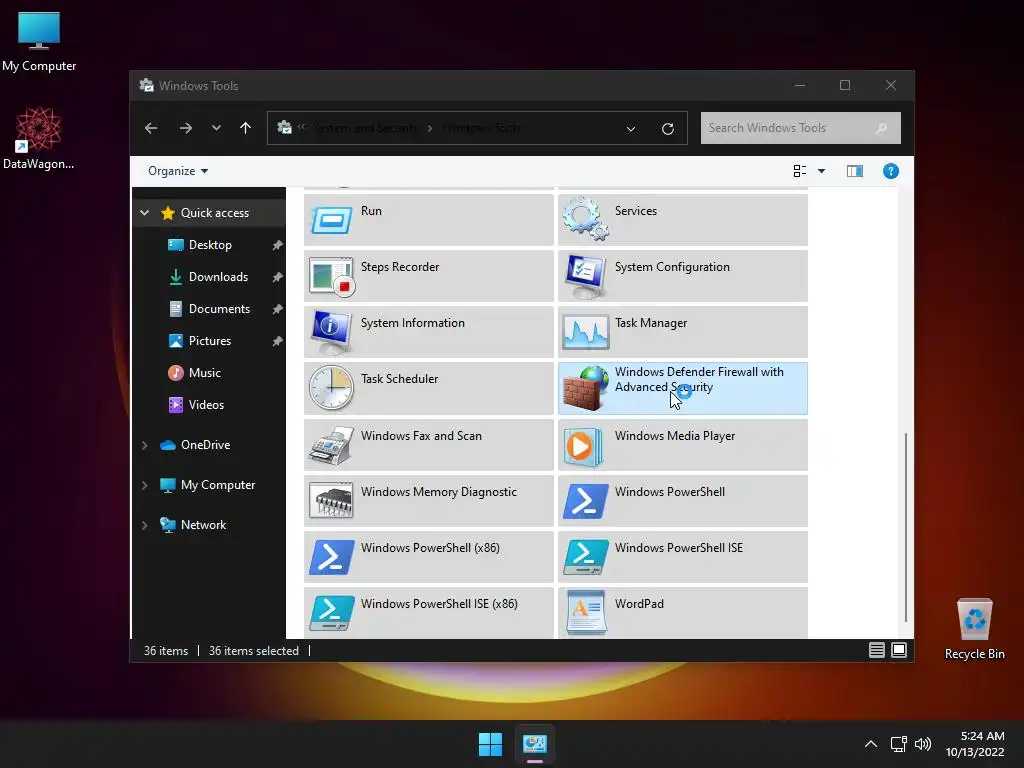
Task: Select the Steps Recorder icon
Action: coord(332,276)
